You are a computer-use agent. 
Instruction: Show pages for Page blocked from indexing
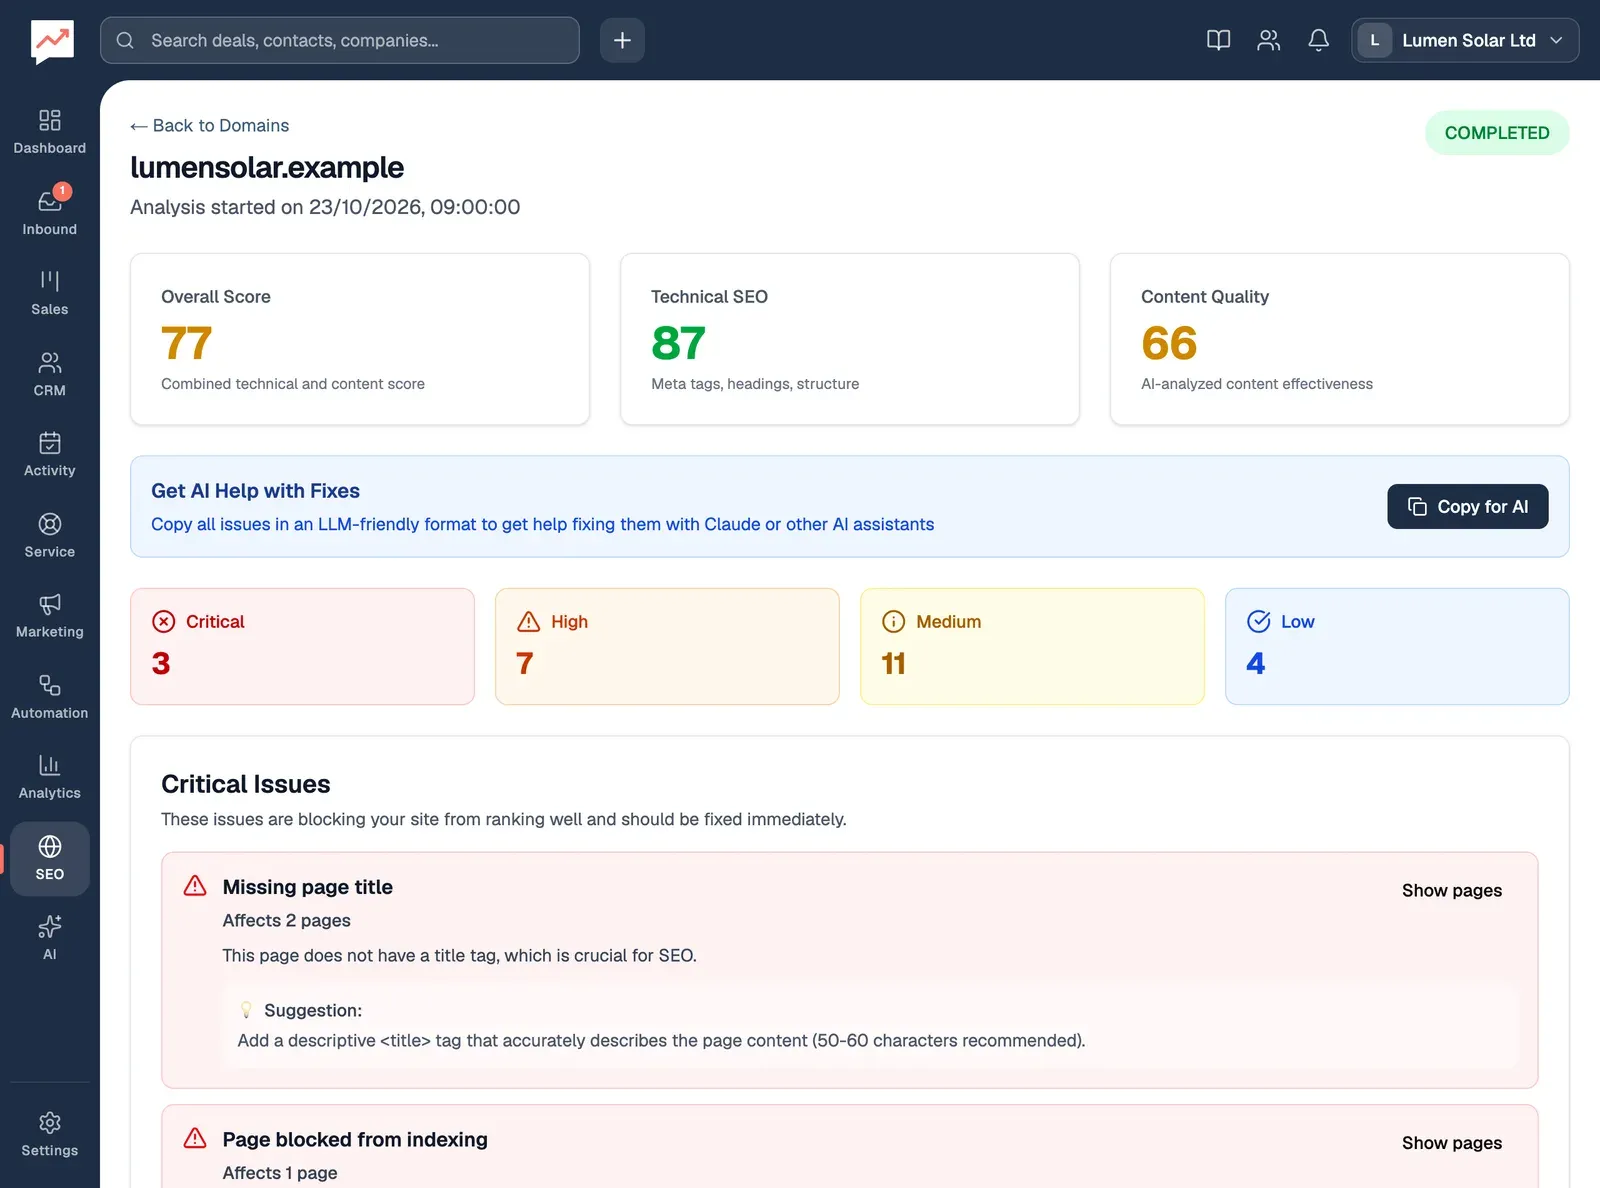tap(1452, 1143)
